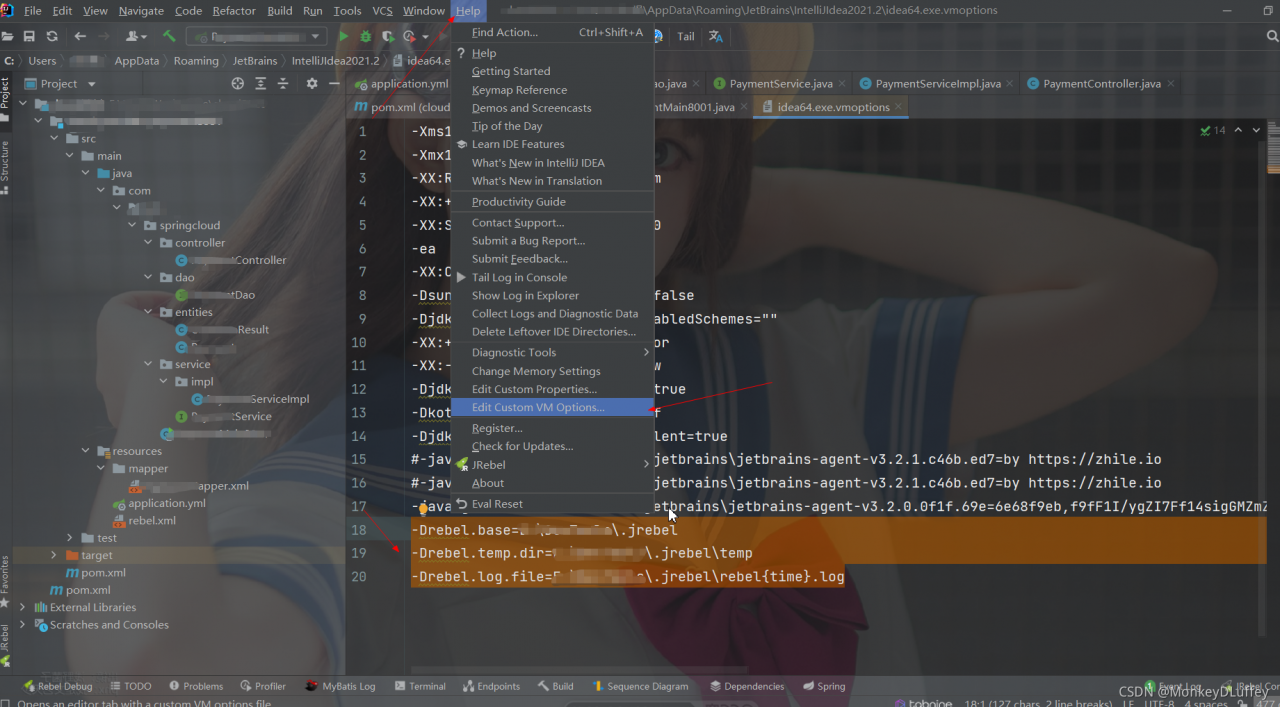Open Project panel settings gear
The width and height of the screenshot is (1280, 707).
[312, 84]
